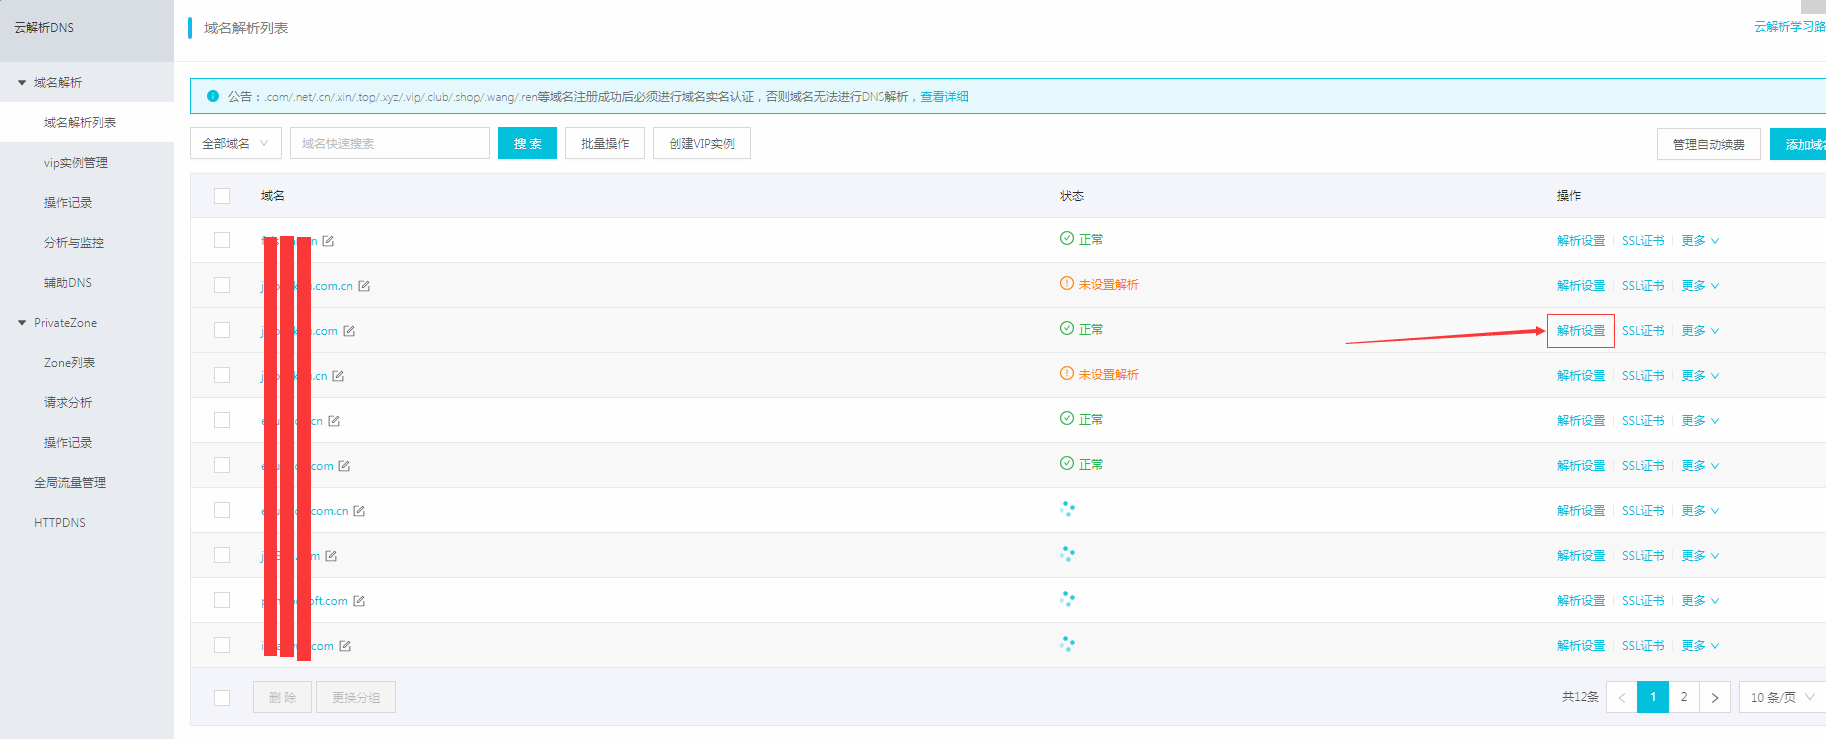
Task: Collapse the PrivateZone sidebar group
Action: click(x=22, y=322)
